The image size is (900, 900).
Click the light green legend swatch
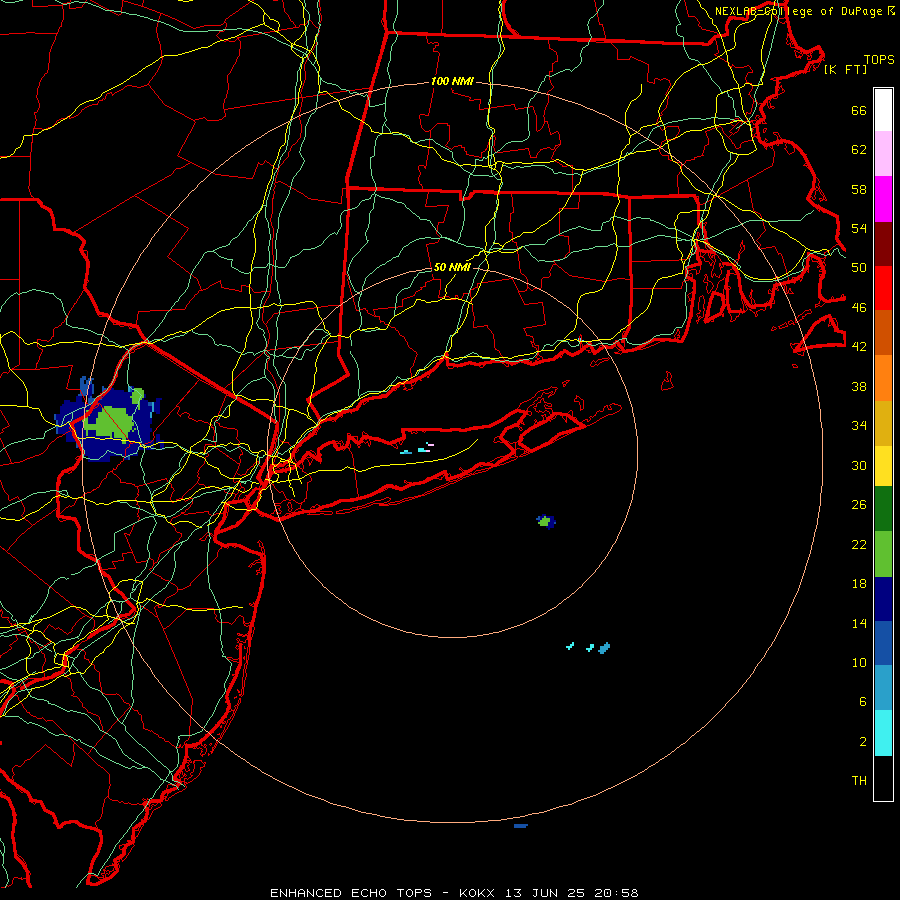(x=883, y=554)
